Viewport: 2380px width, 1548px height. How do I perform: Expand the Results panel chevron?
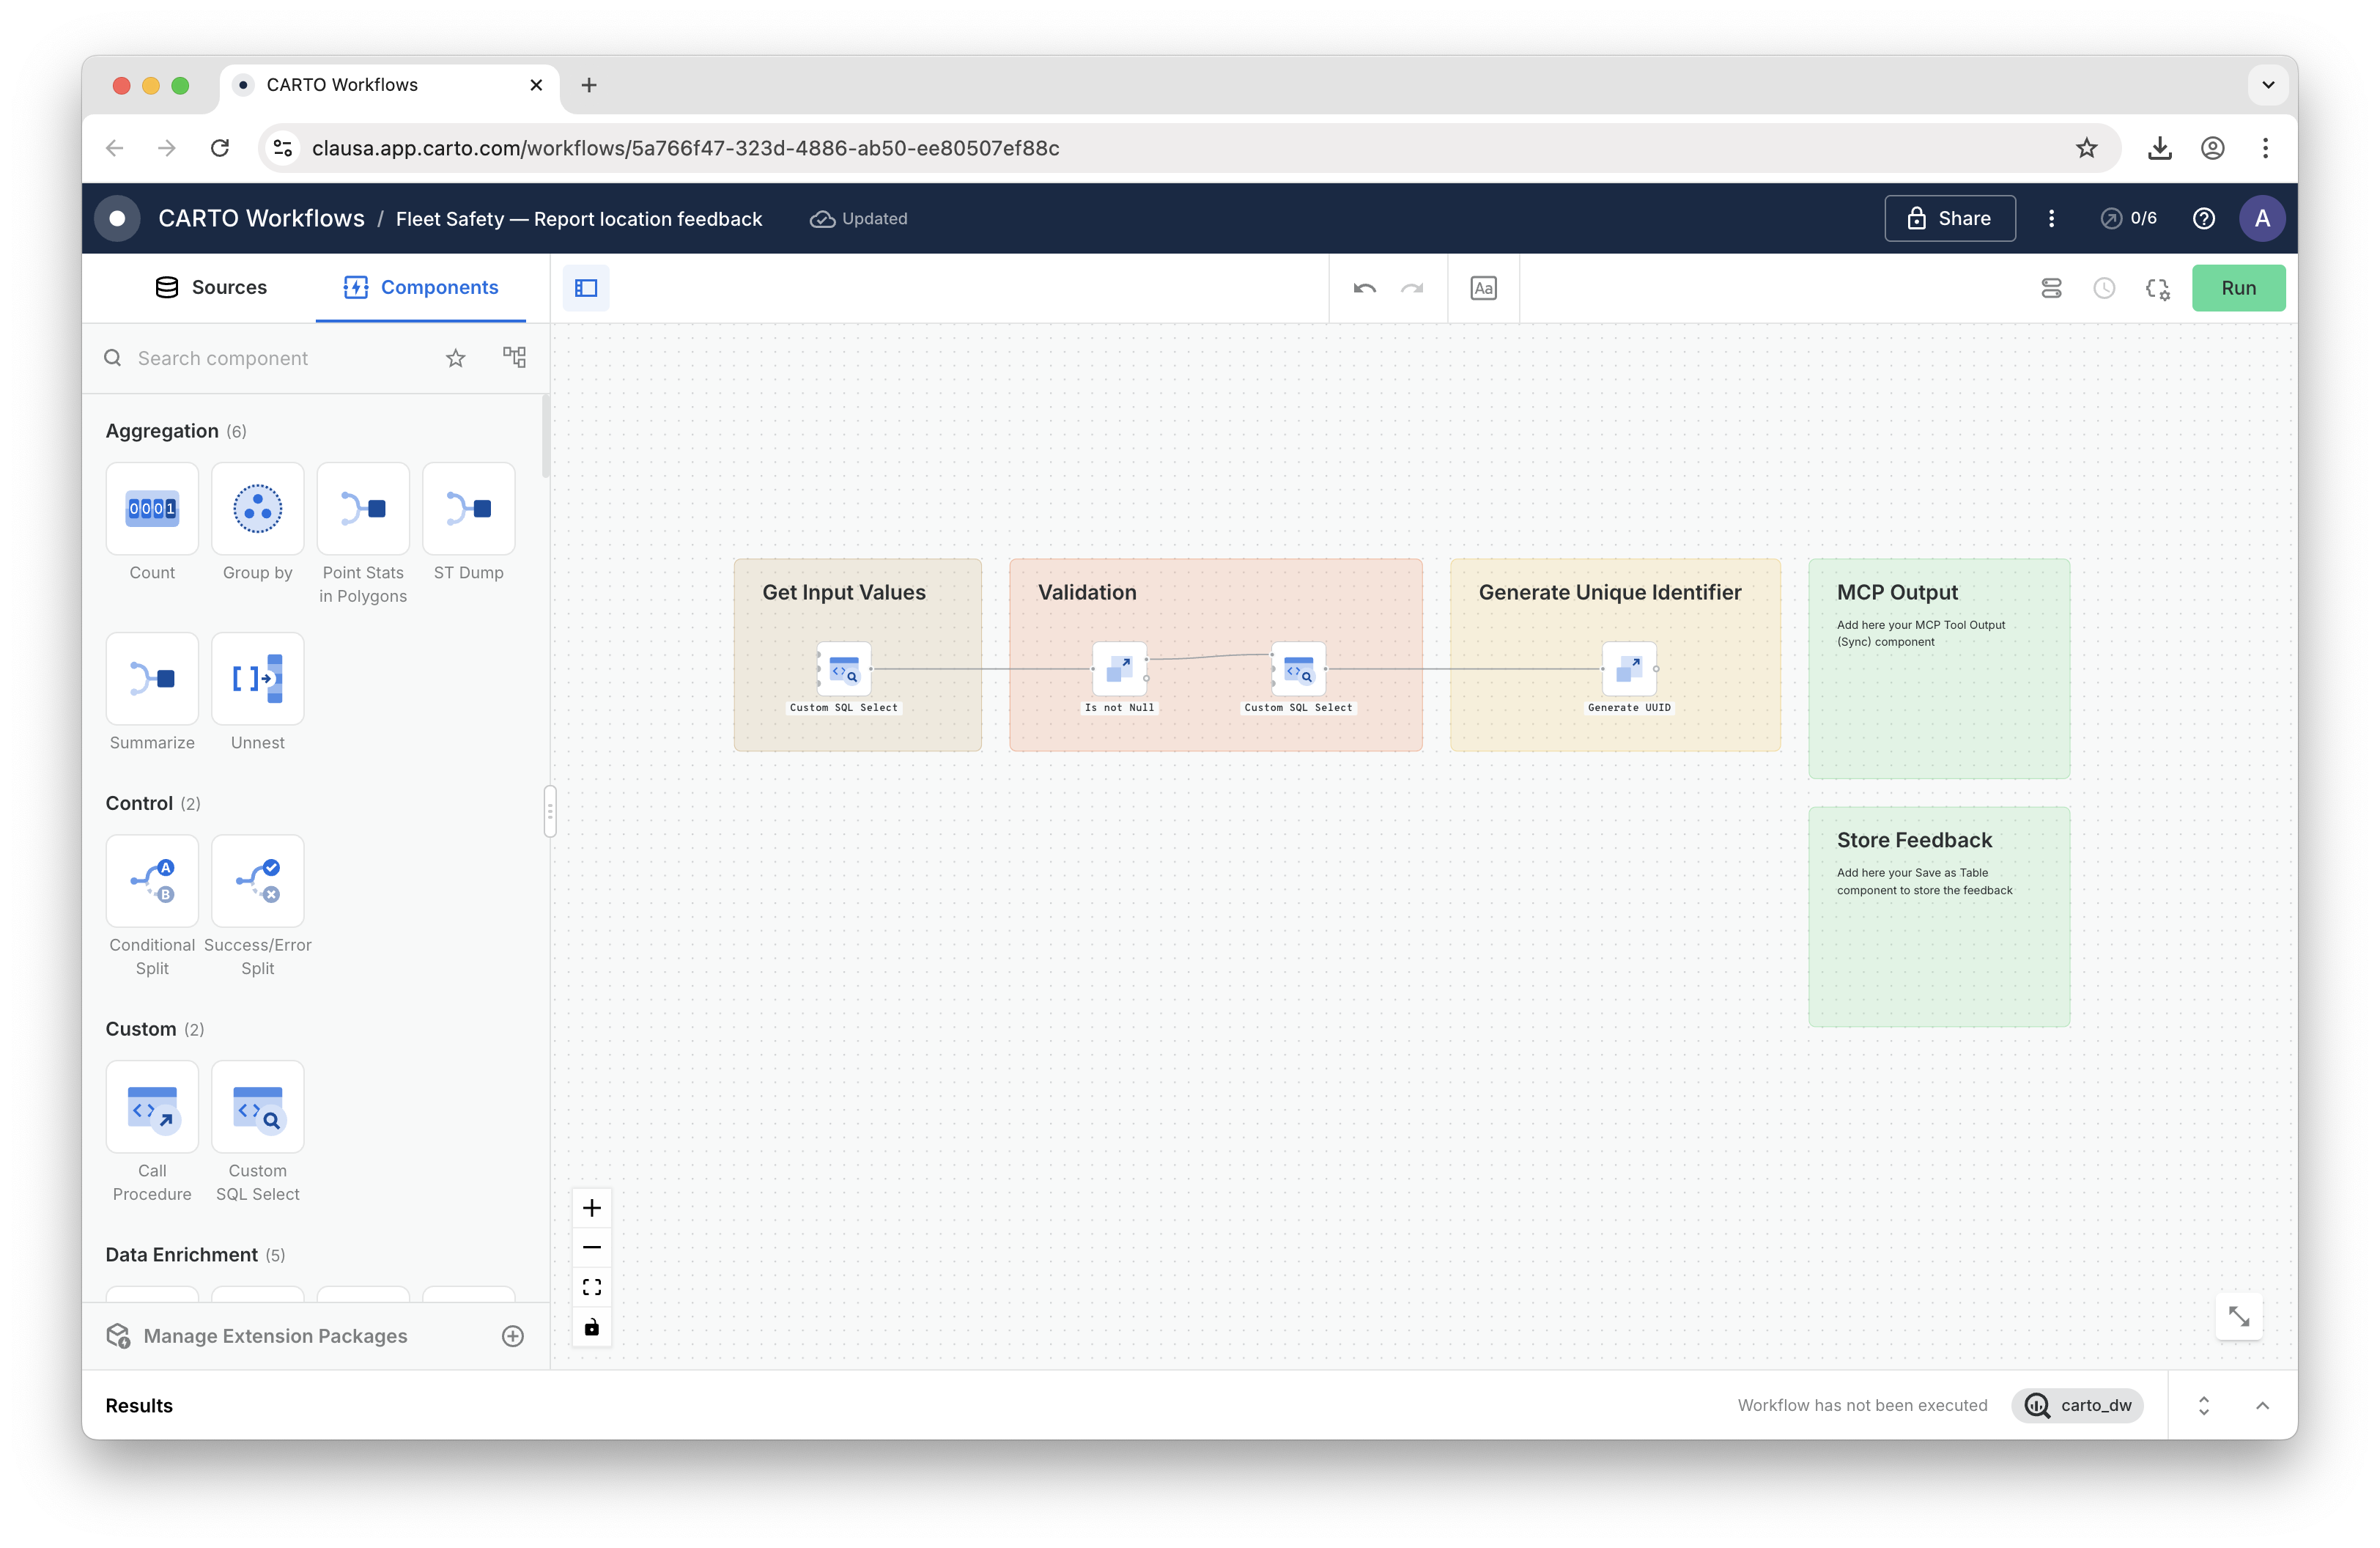pos(2262,1405)
